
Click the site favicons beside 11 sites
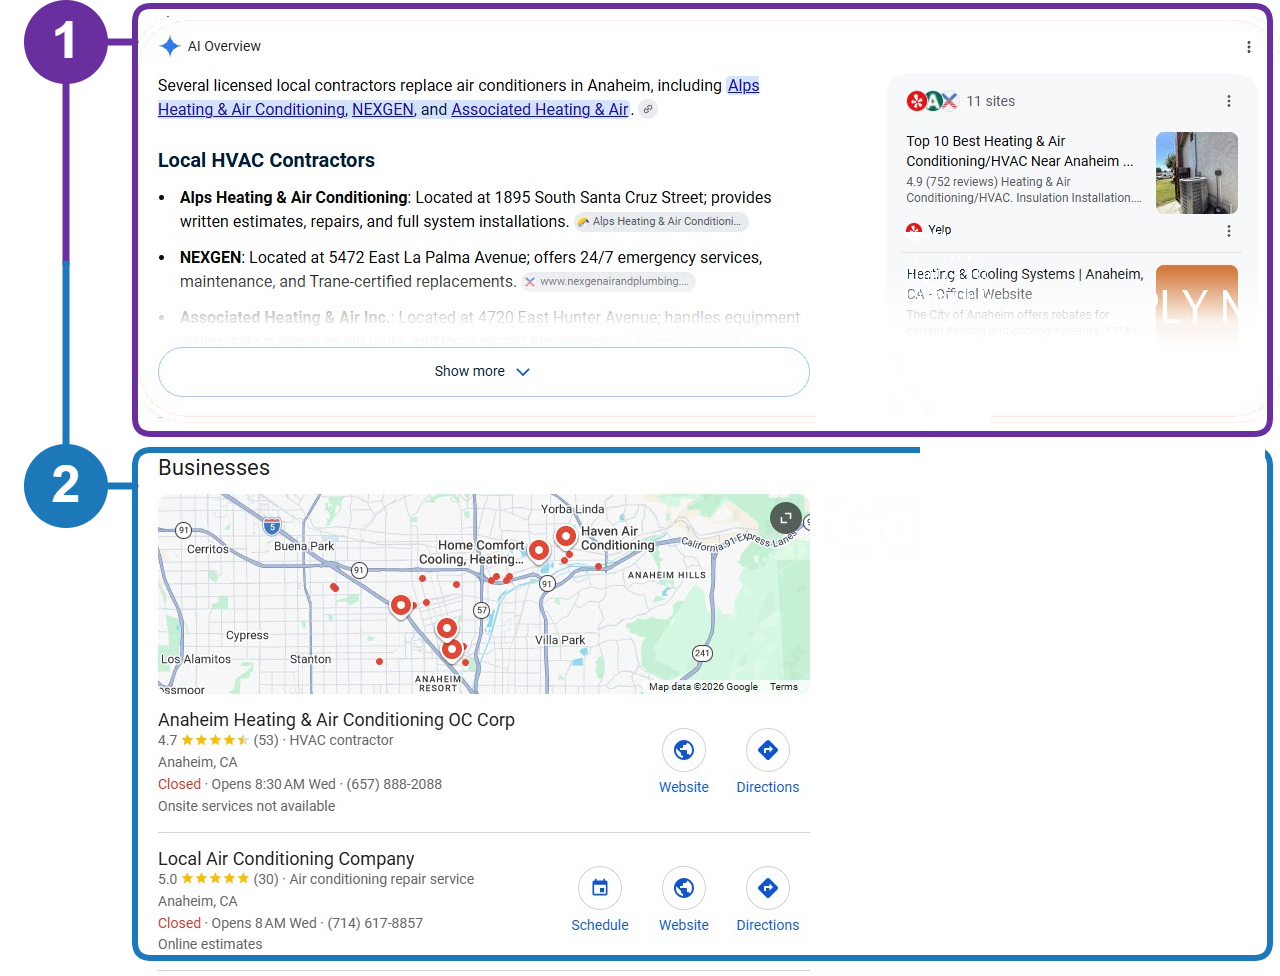pos(932,101)
